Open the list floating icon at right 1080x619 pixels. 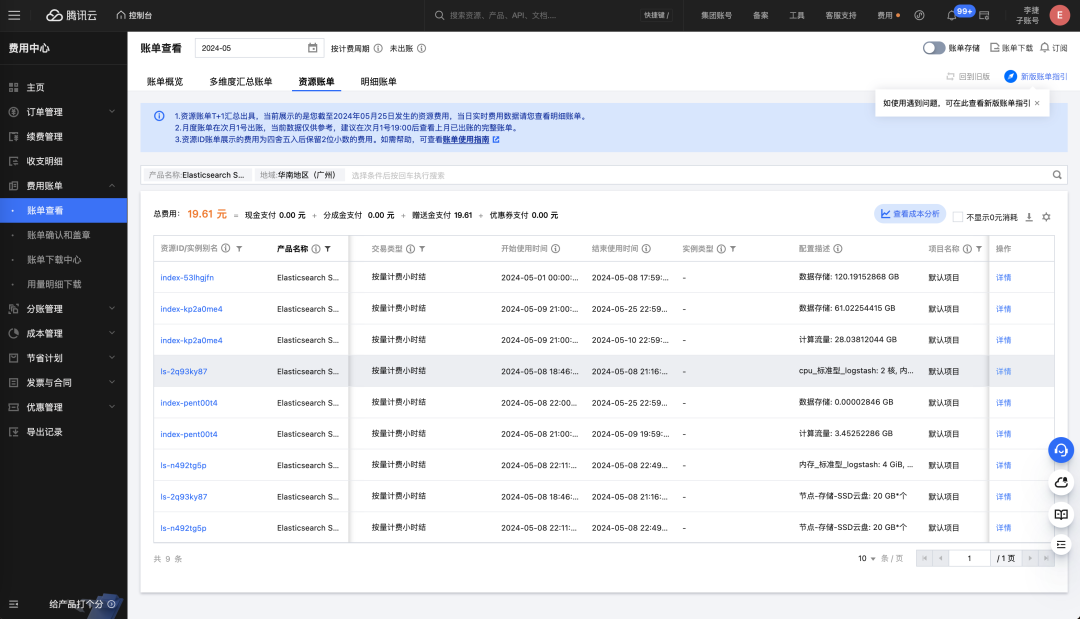[1061, 545]
